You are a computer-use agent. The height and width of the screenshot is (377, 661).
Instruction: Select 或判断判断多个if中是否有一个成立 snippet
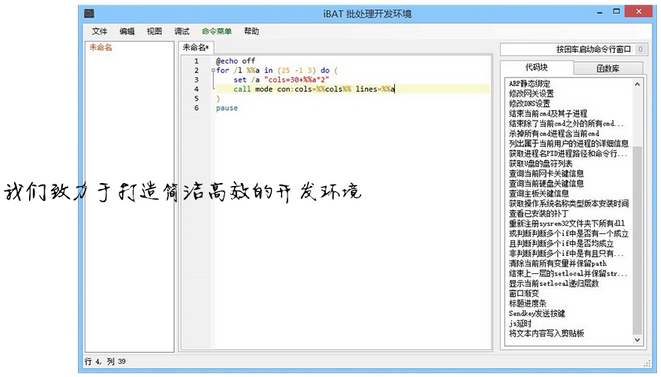(x=569, y=233)
